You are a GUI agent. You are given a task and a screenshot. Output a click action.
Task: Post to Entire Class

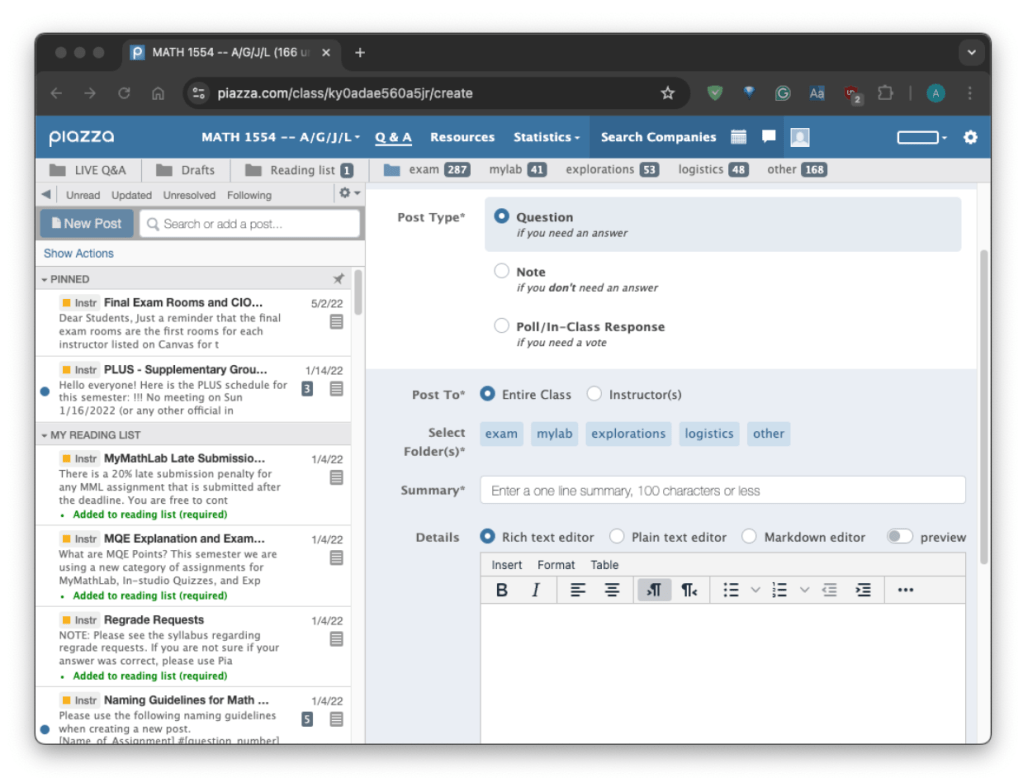(487, 394)
